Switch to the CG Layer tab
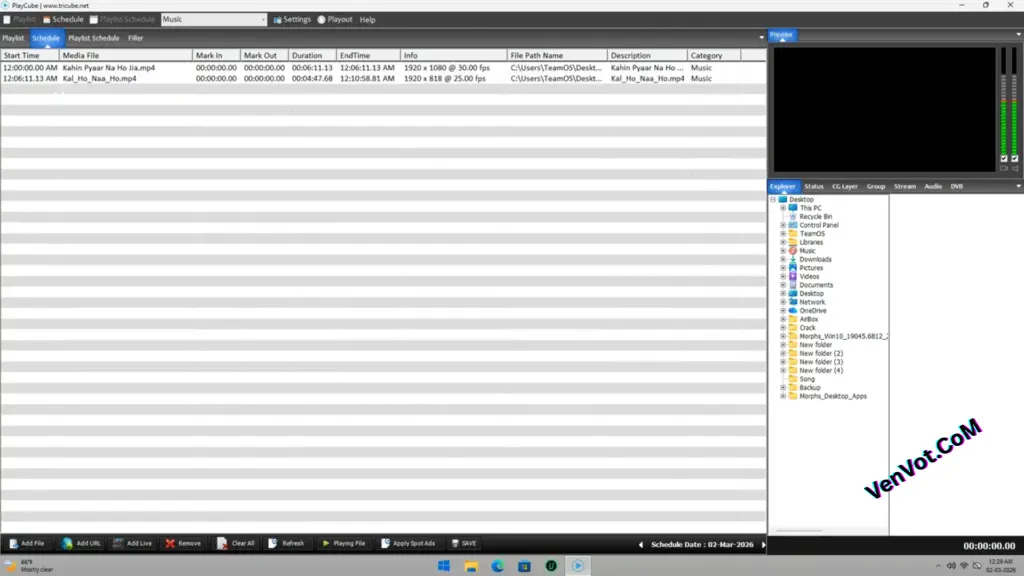 [x=844, y=186]
